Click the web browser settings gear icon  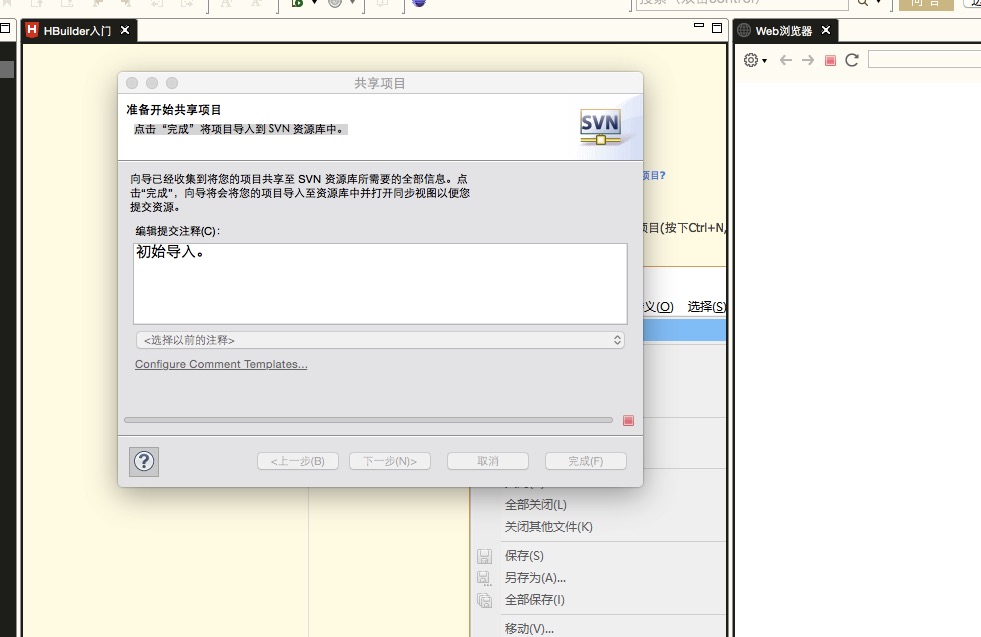tap(751, 60)
